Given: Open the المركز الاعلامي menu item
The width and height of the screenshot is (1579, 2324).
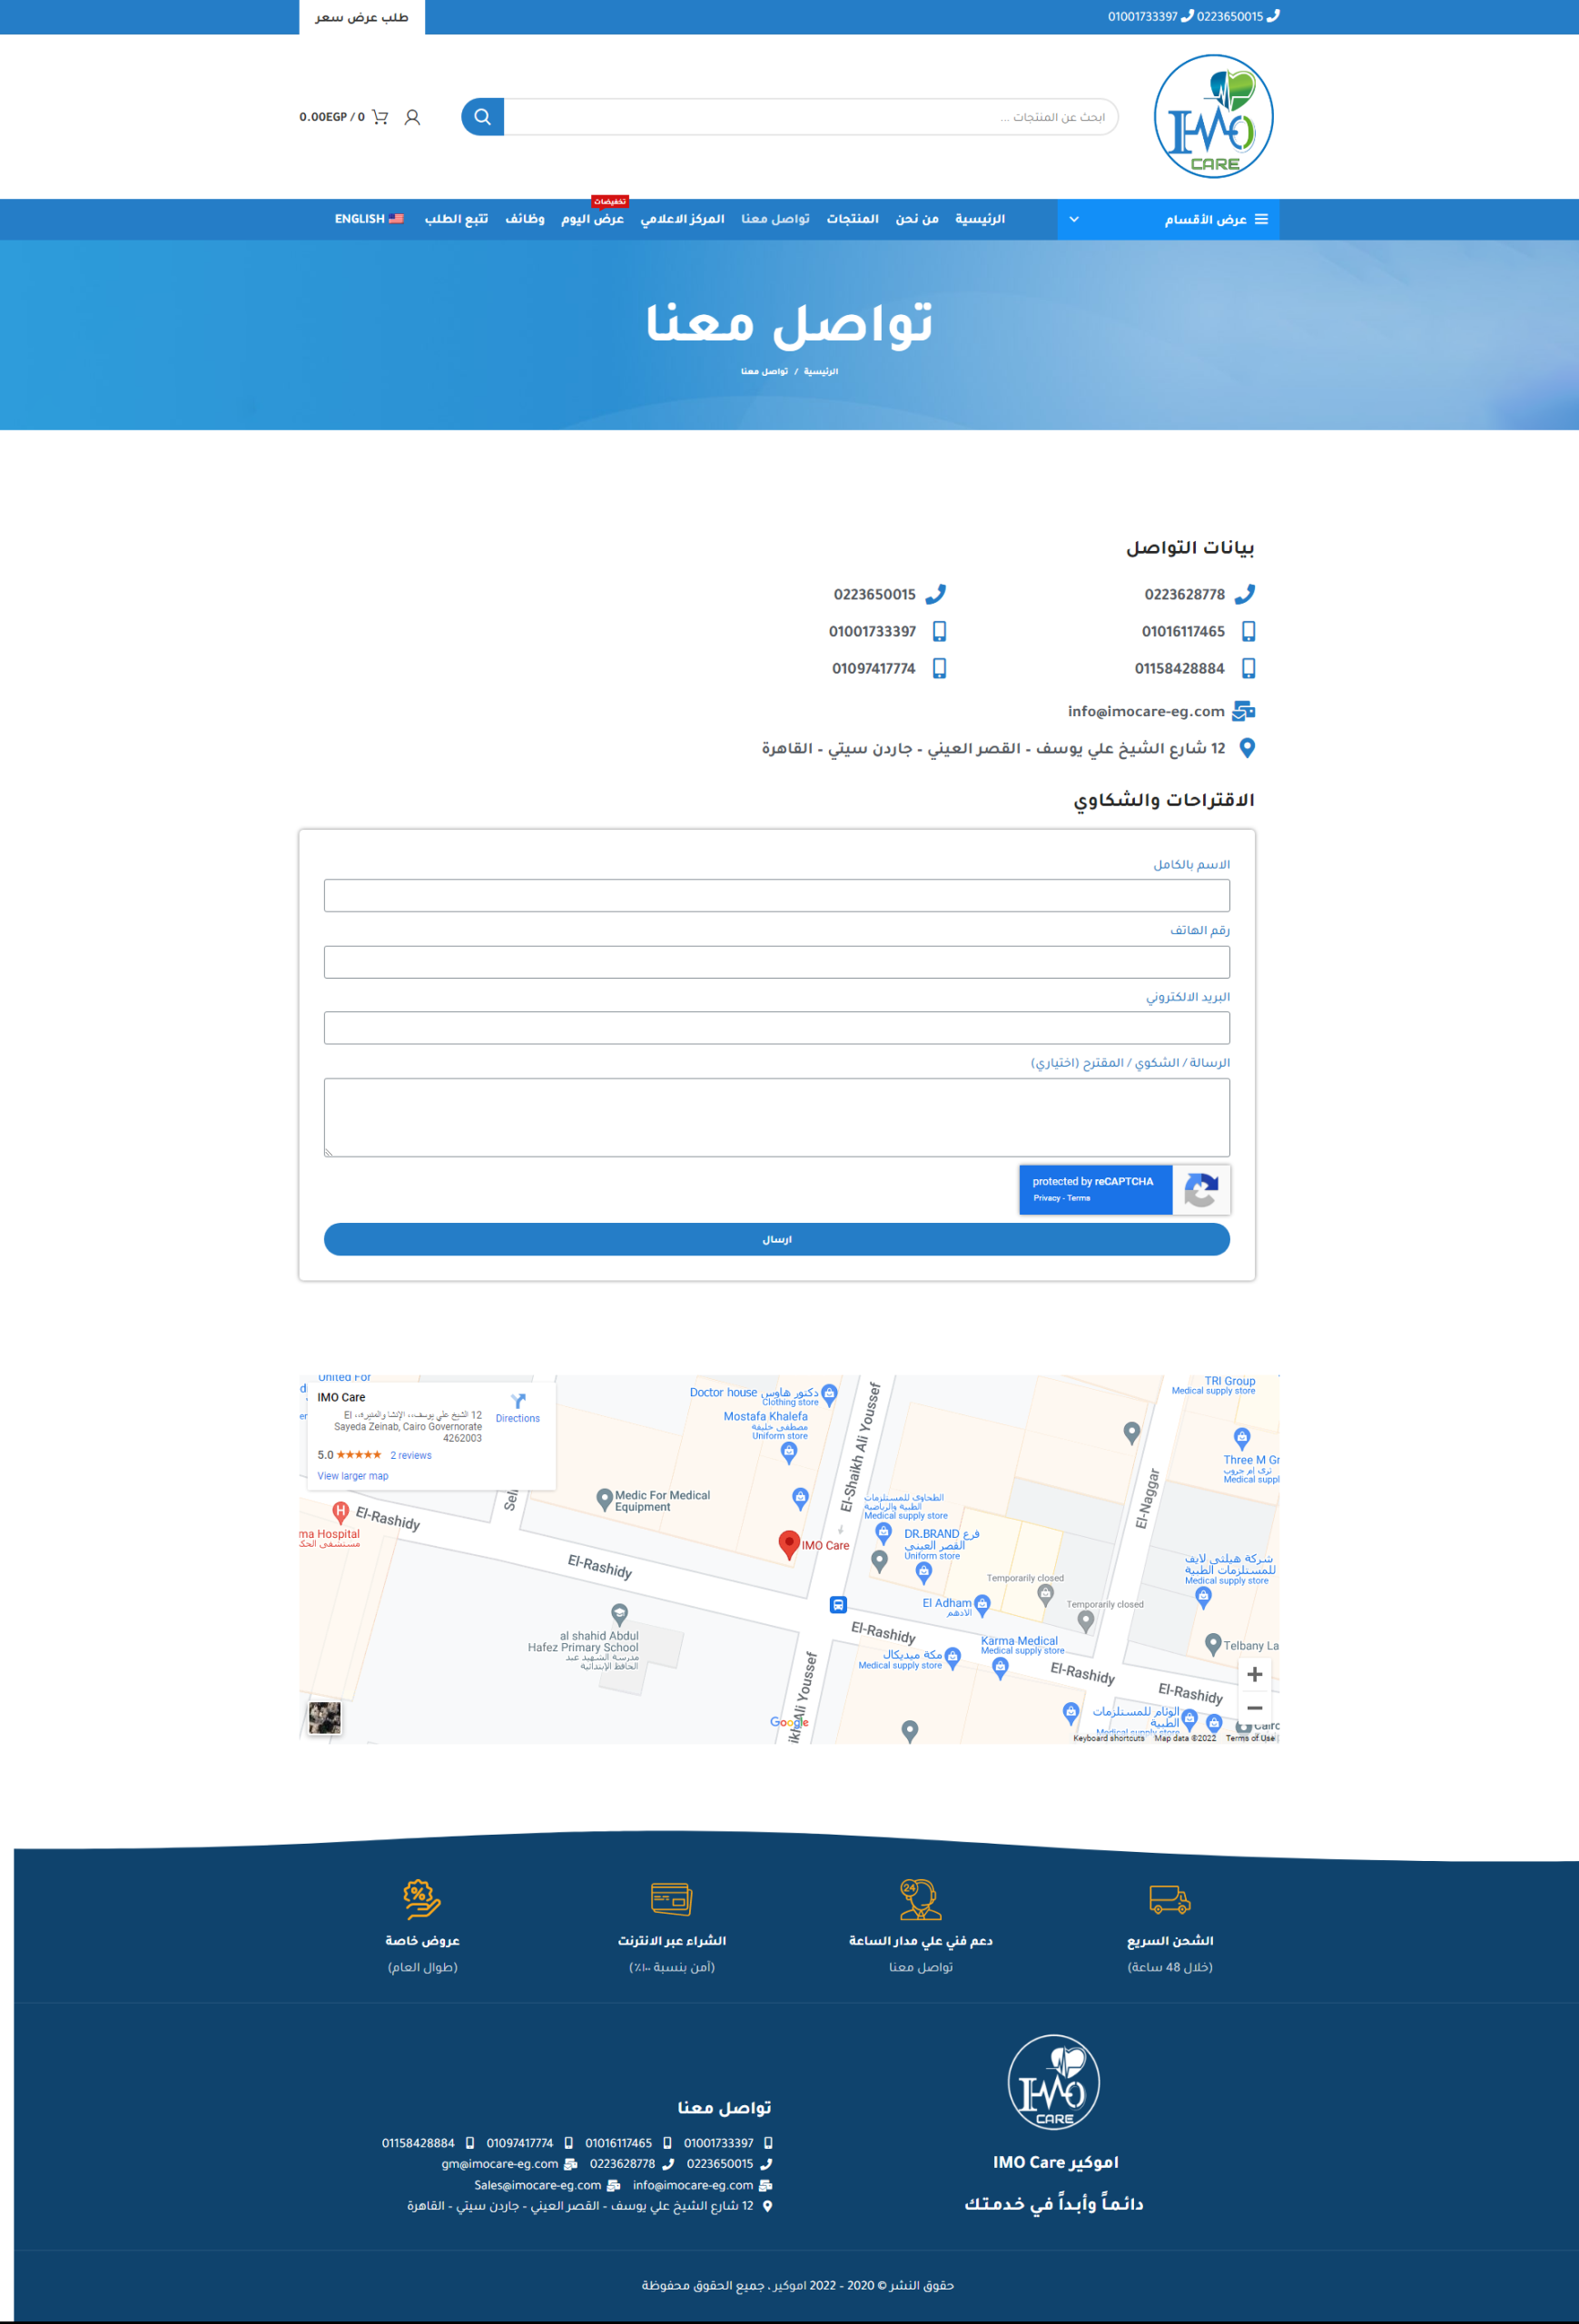Looking at the screenshot, I should 682,219.
